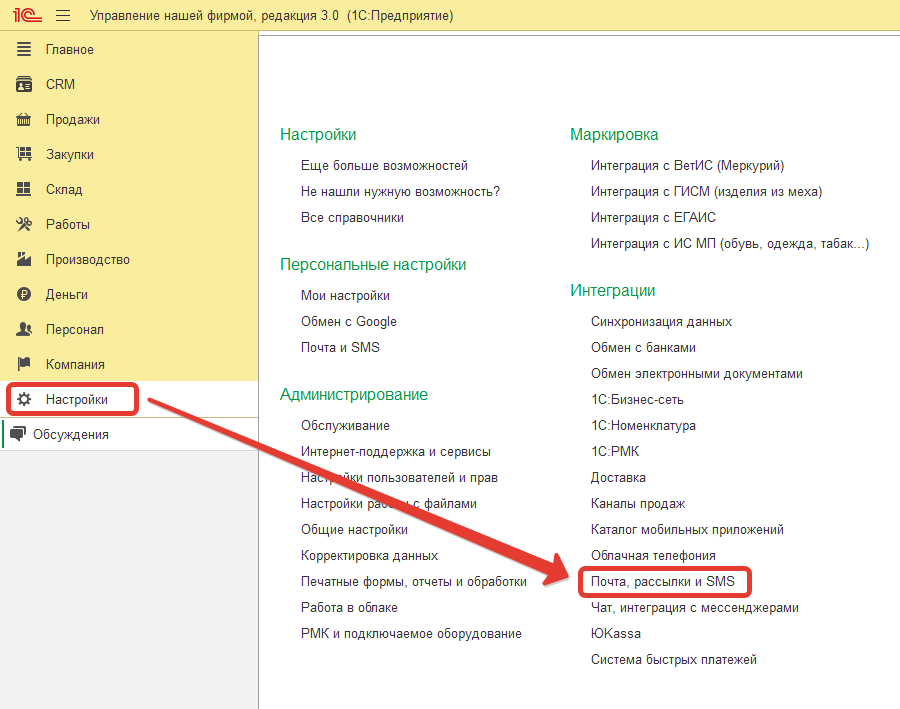Screen dimensions: 900x709
Task: Open Общие настройки
Action: pyautogui.click(x=354, y=529)
